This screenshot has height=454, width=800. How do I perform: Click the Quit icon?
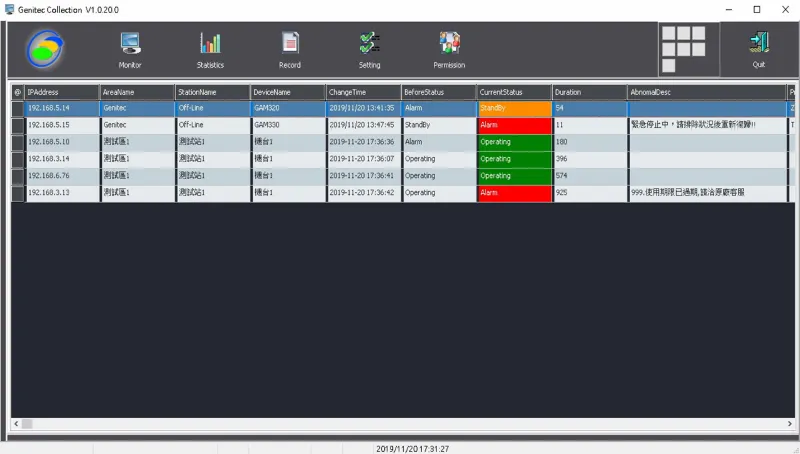(759, 49)
